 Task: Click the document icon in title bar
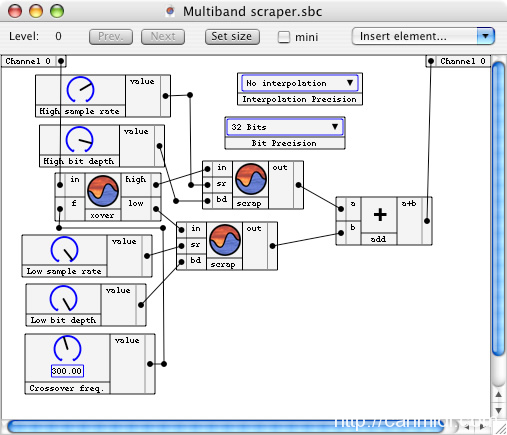170,12
